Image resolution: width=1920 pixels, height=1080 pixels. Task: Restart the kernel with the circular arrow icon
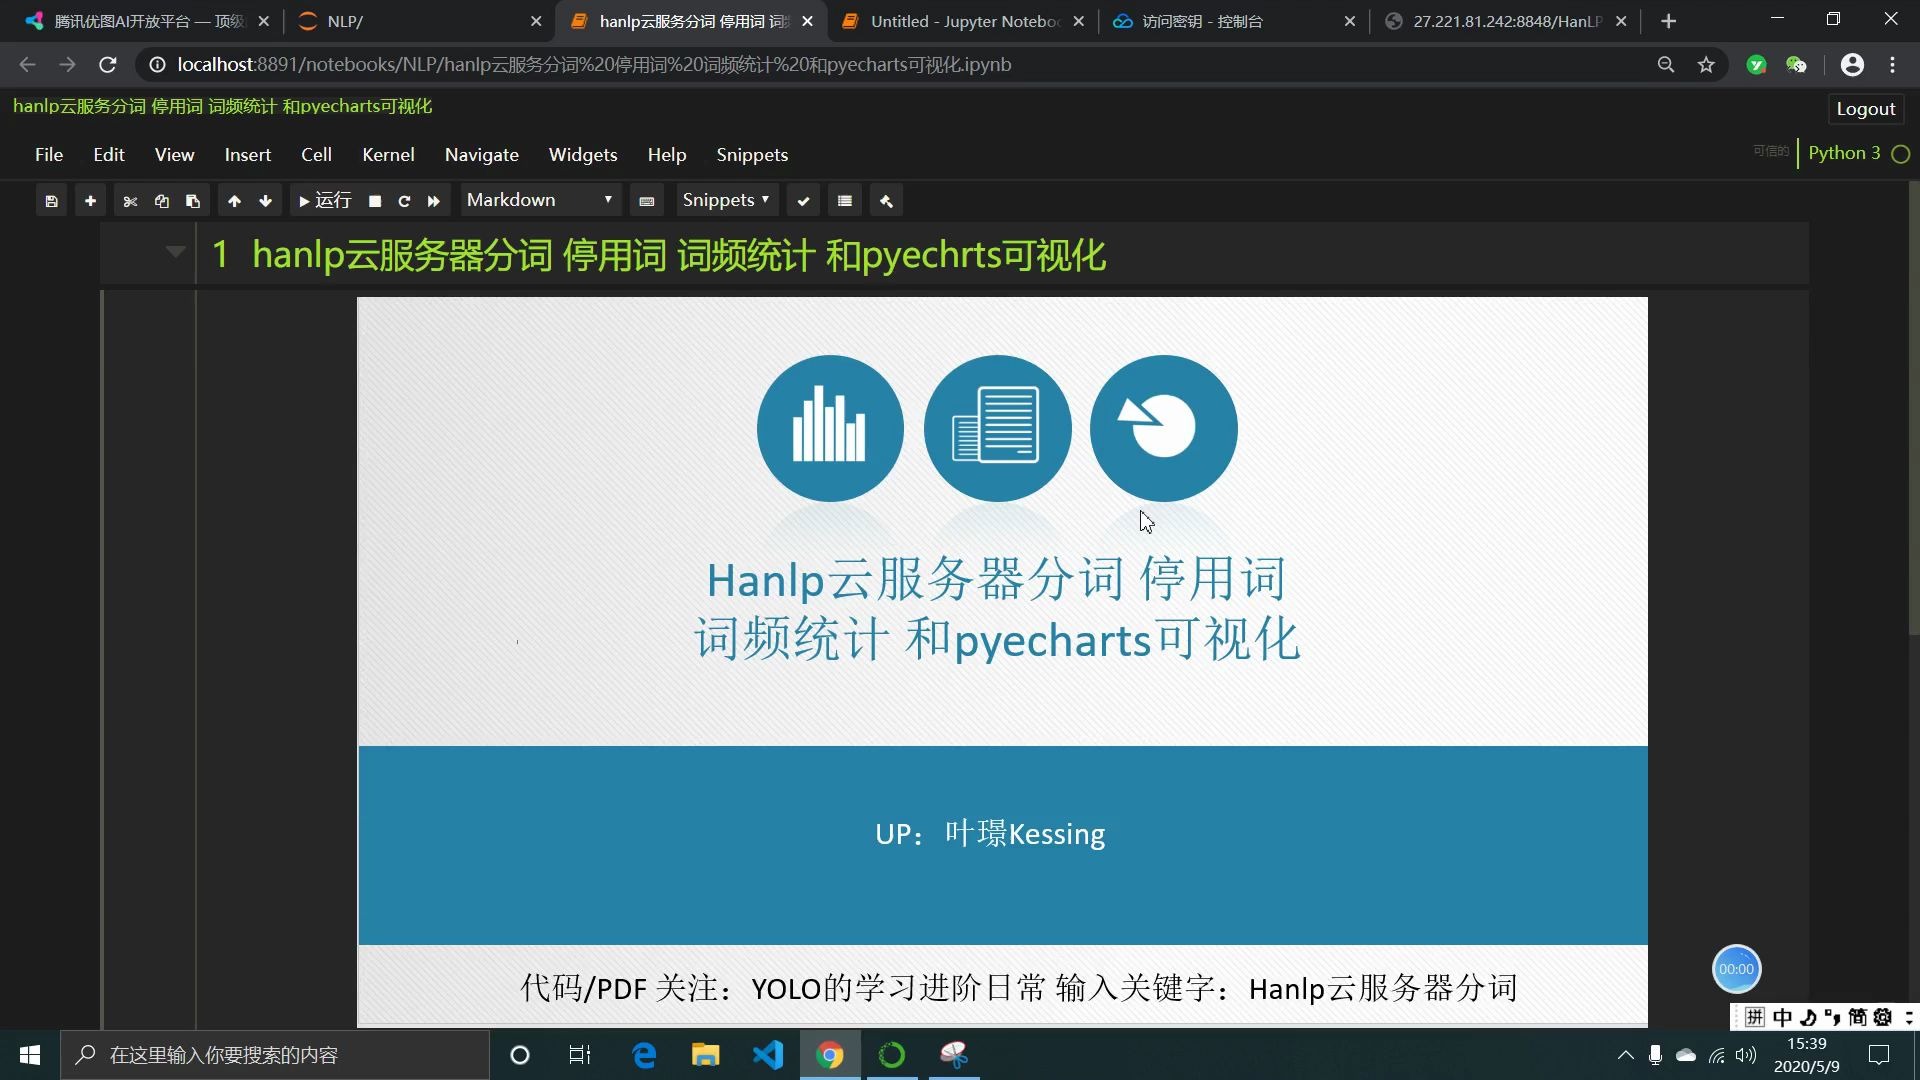404,201
